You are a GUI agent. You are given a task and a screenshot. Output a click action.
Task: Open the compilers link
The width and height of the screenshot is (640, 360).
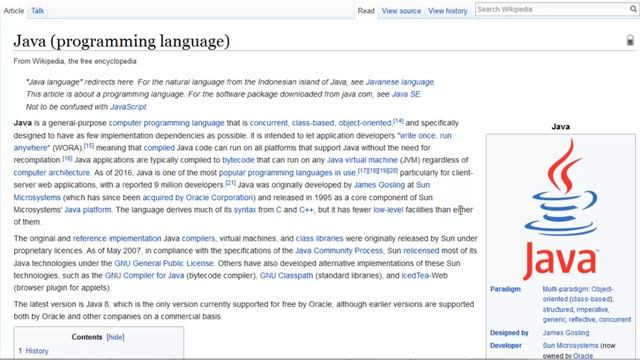198,238
